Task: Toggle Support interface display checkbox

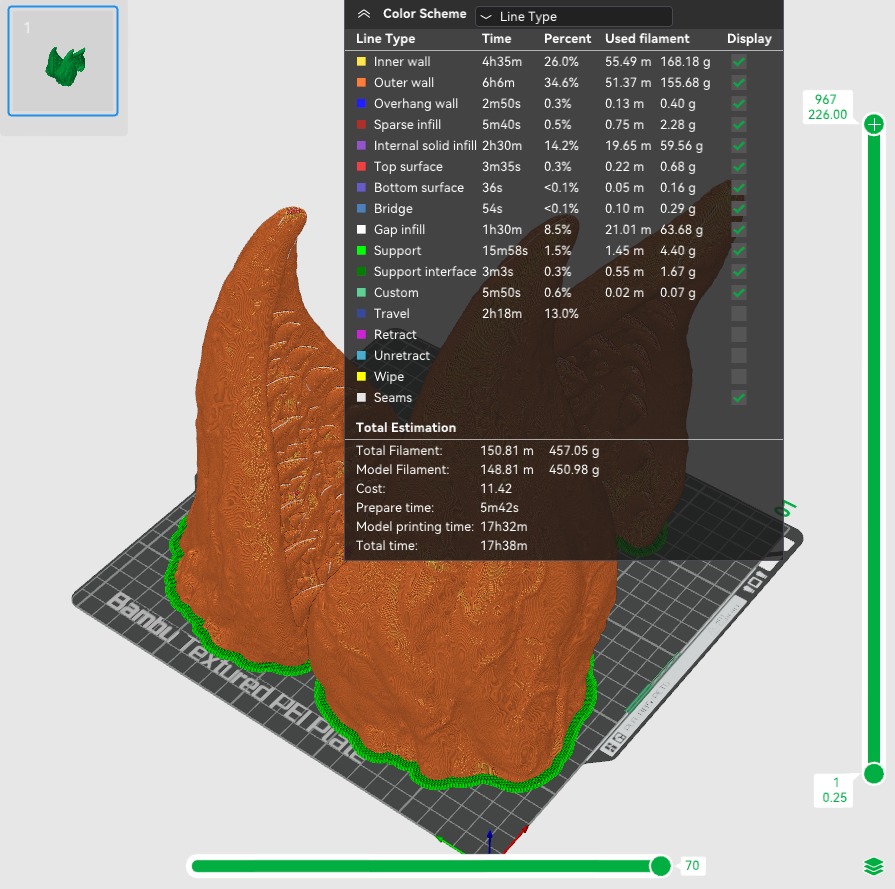Action: tap(739, 272)
